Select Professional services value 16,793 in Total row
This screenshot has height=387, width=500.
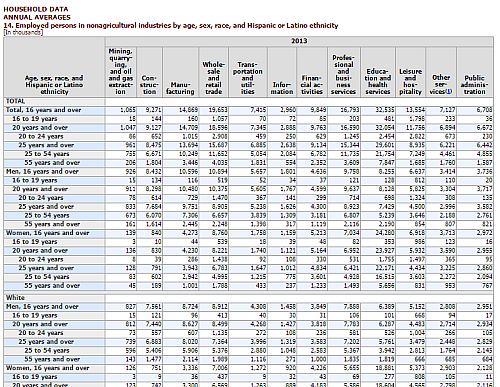click(x=350, y=110)
